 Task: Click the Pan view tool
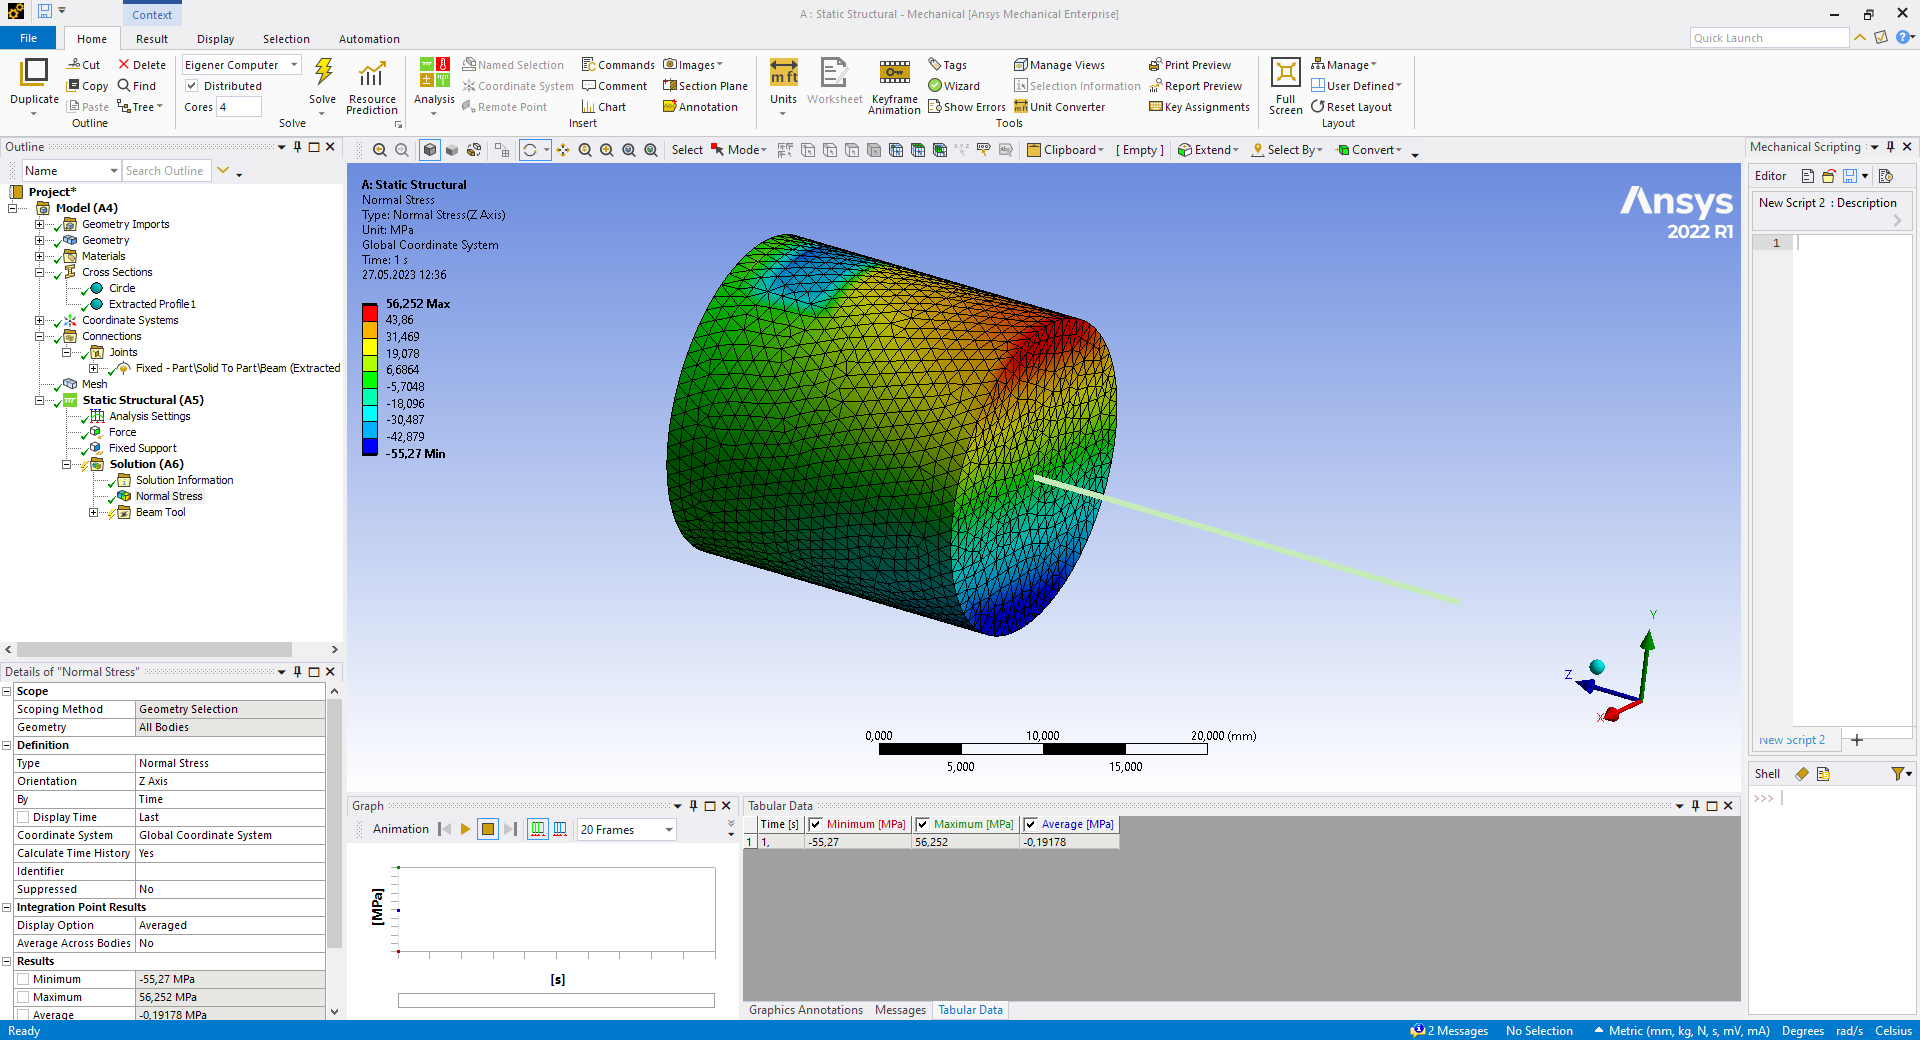click(x=563, y=150)
